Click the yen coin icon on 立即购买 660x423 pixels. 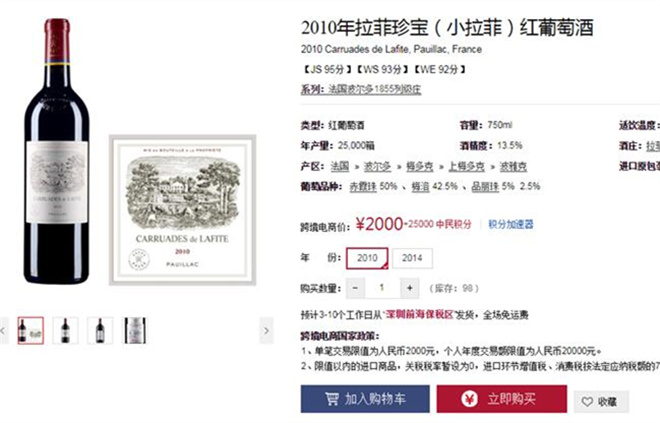[x=469, y=399]
